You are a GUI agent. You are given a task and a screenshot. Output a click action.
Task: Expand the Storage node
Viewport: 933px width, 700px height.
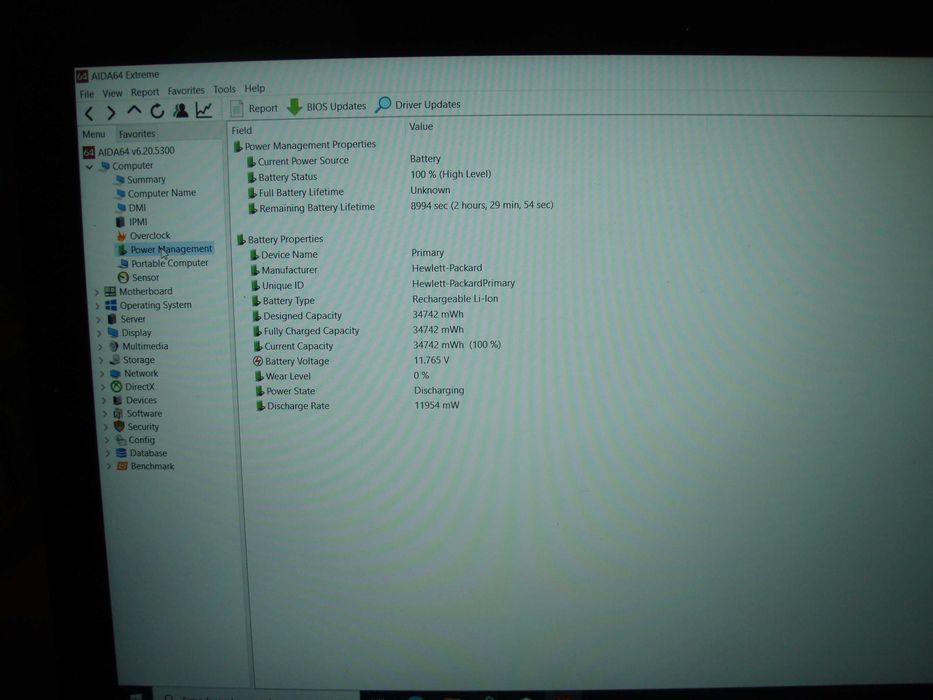pos(102,360)
